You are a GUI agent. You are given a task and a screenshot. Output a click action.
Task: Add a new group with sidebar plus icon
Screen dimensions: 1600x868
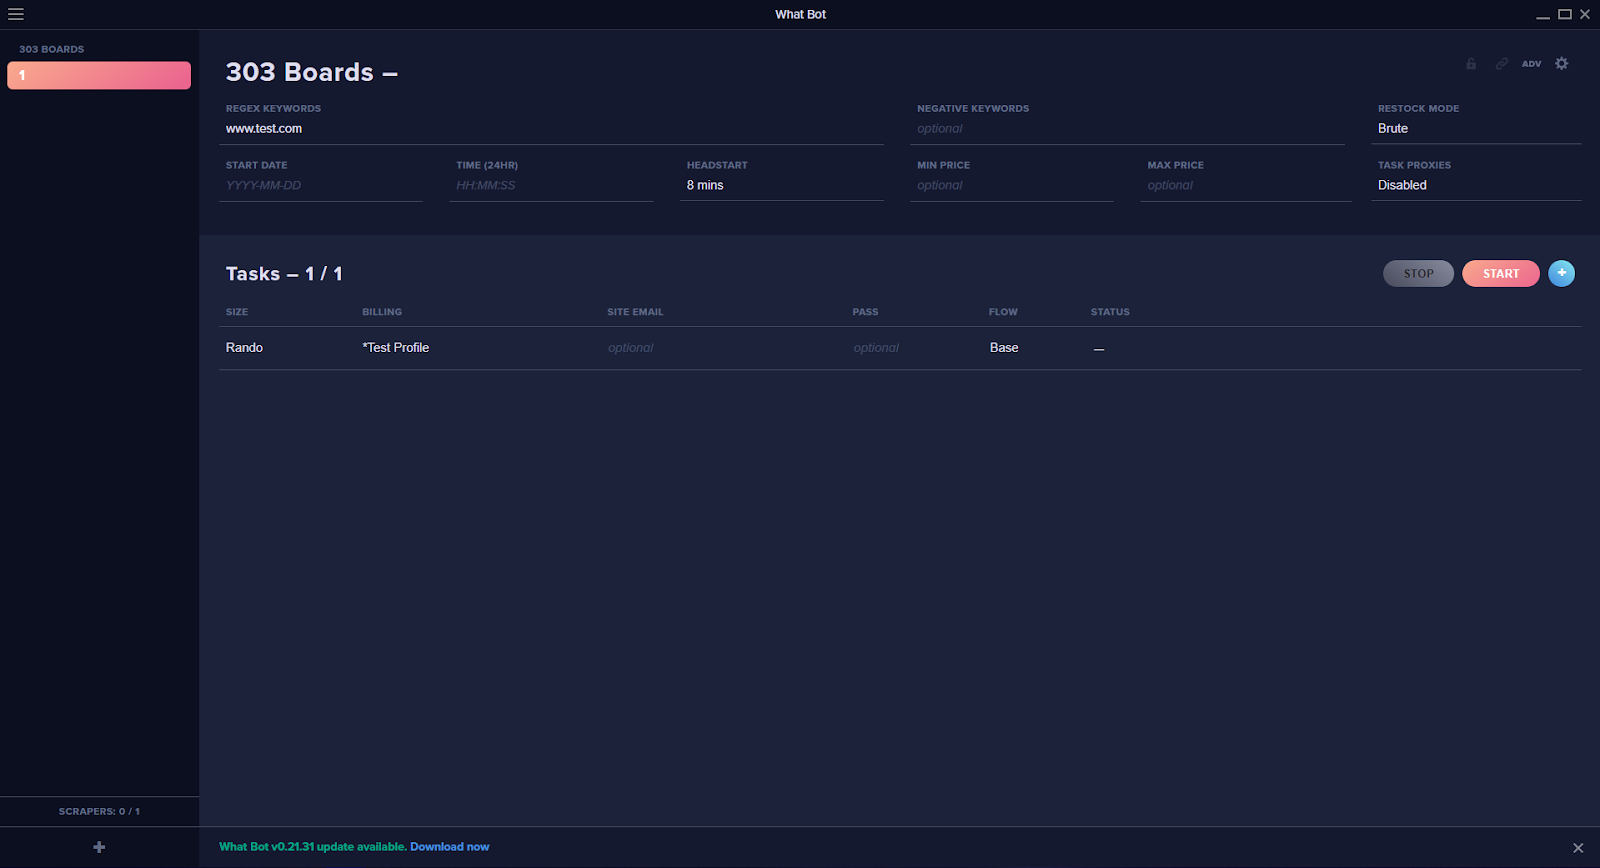99,847
